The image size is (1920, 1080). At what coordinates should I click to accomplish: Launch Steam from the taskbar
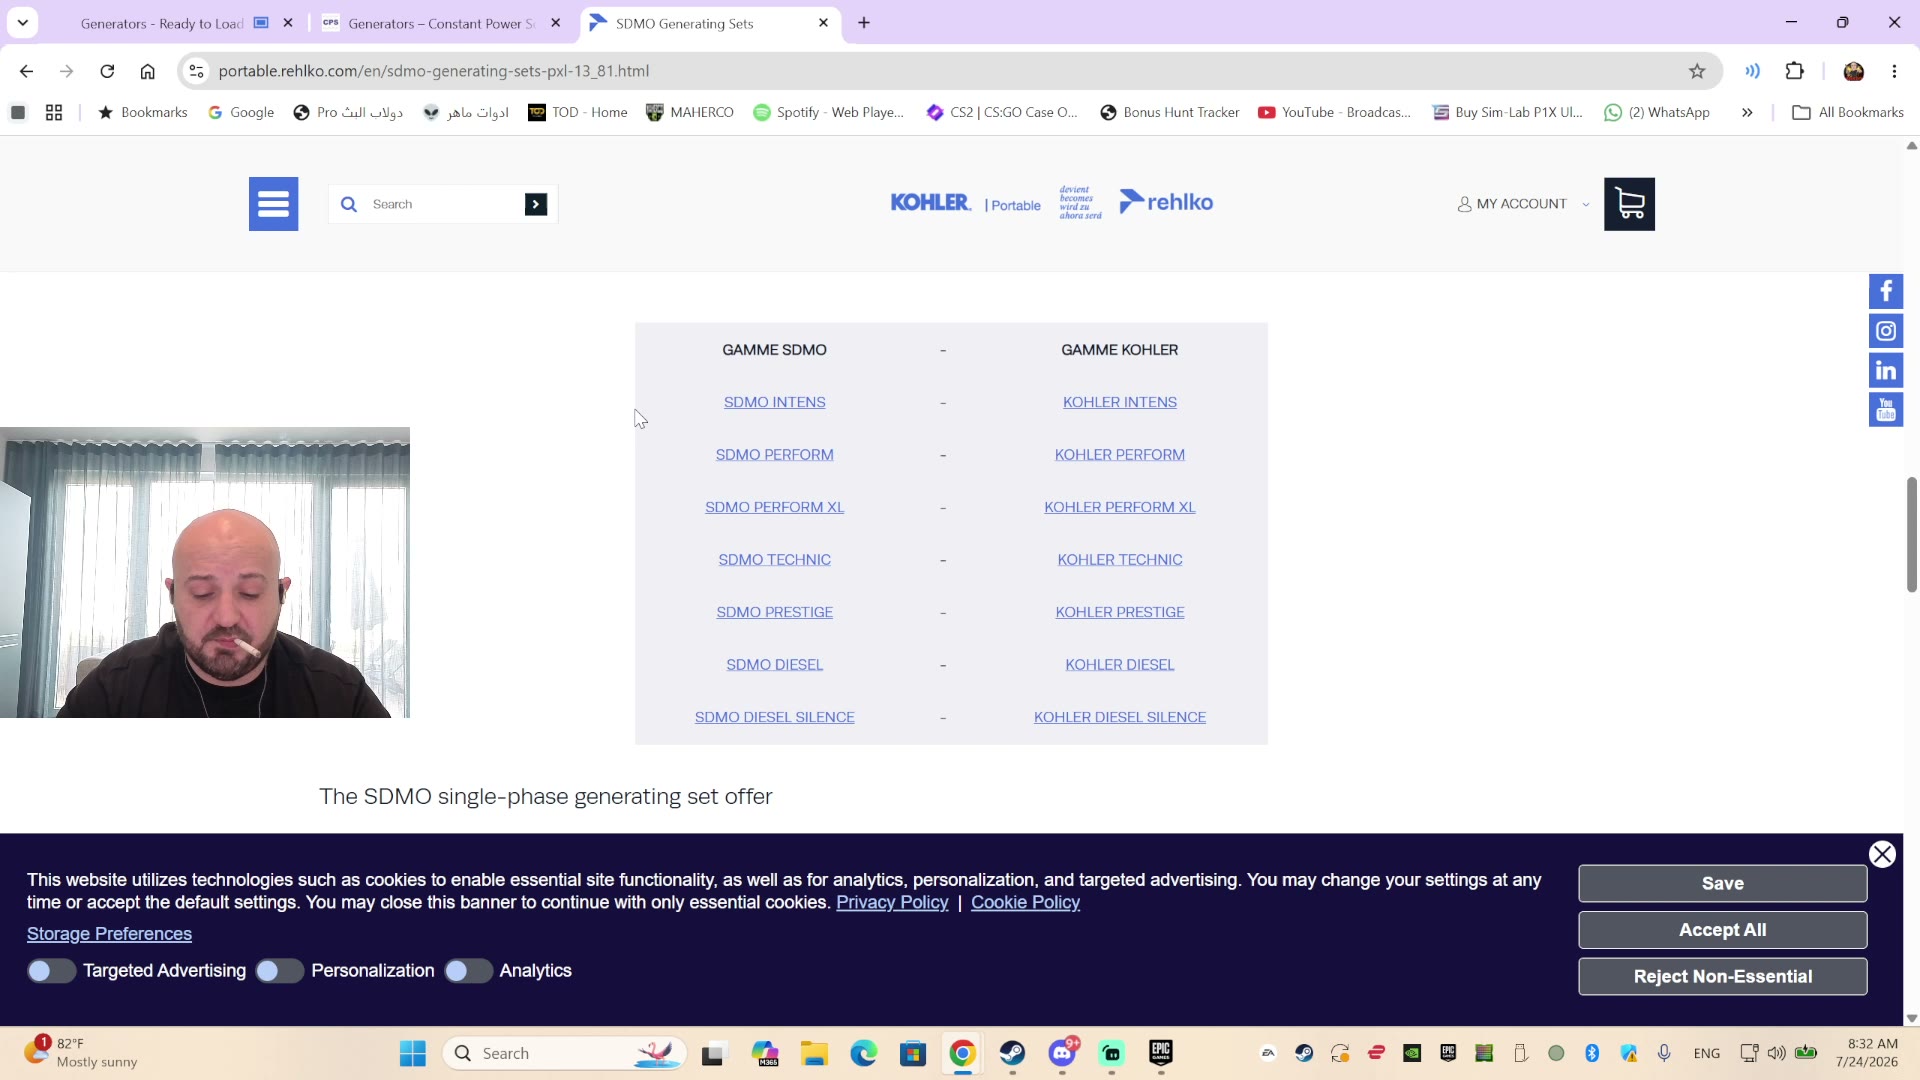click(1012, 1053)
